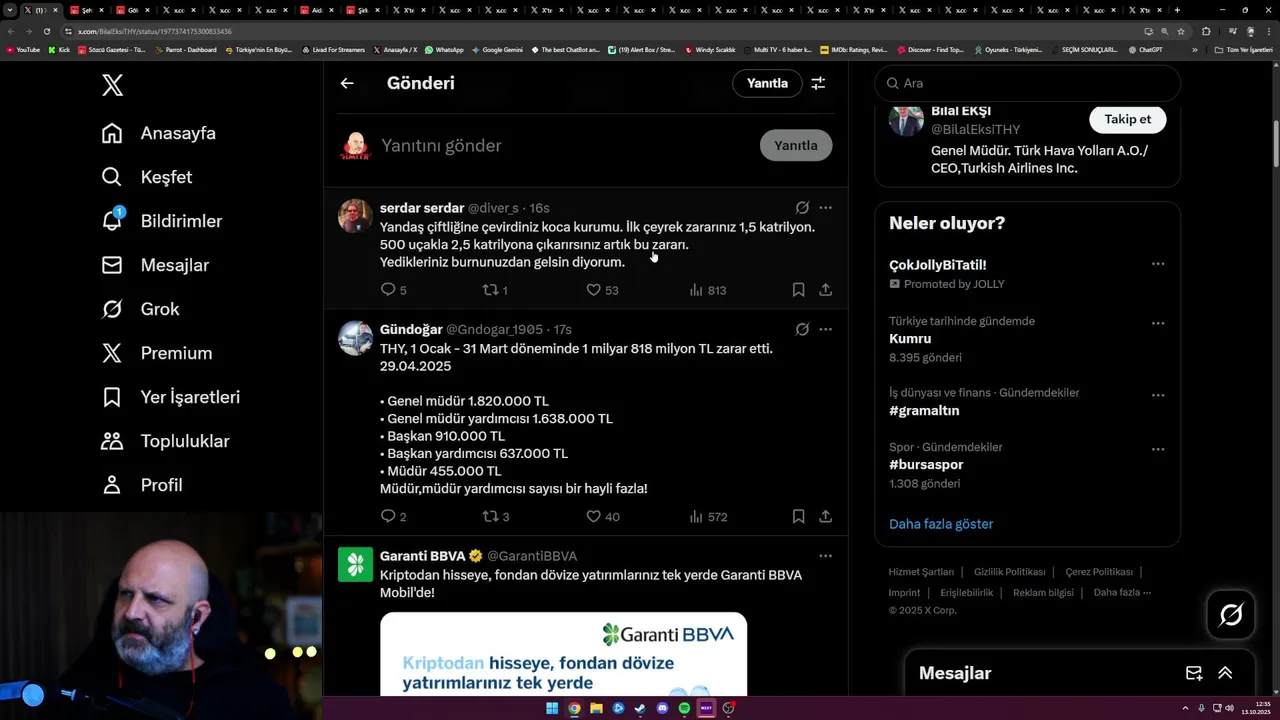1280x720 pixels.
Task: Open a new browser tab
Action: 1177,10
